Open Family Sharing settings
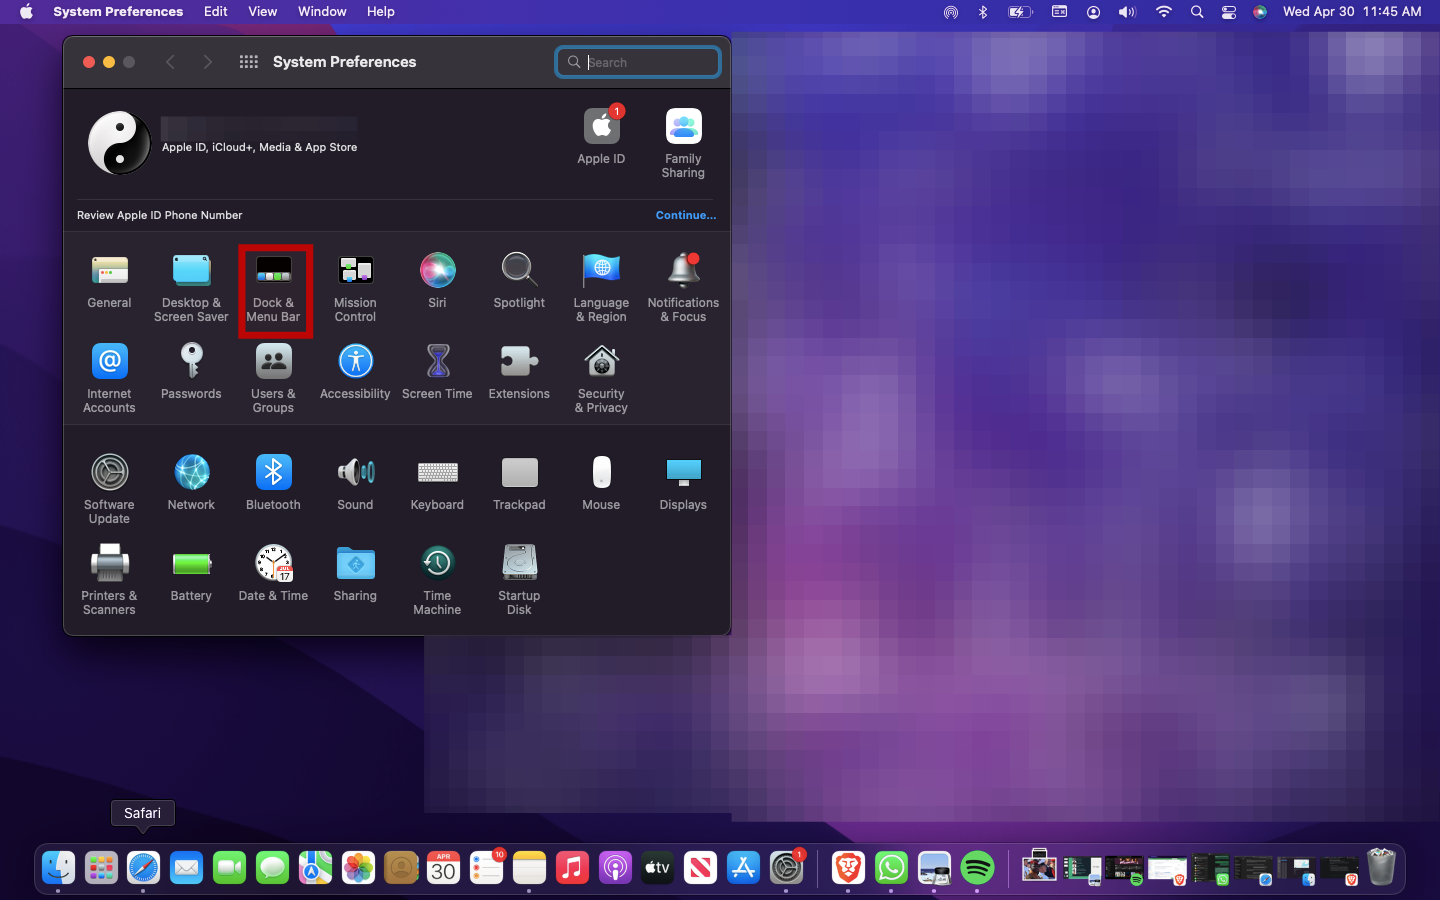Screen dimensions: 1440x900 pos(683,143)
